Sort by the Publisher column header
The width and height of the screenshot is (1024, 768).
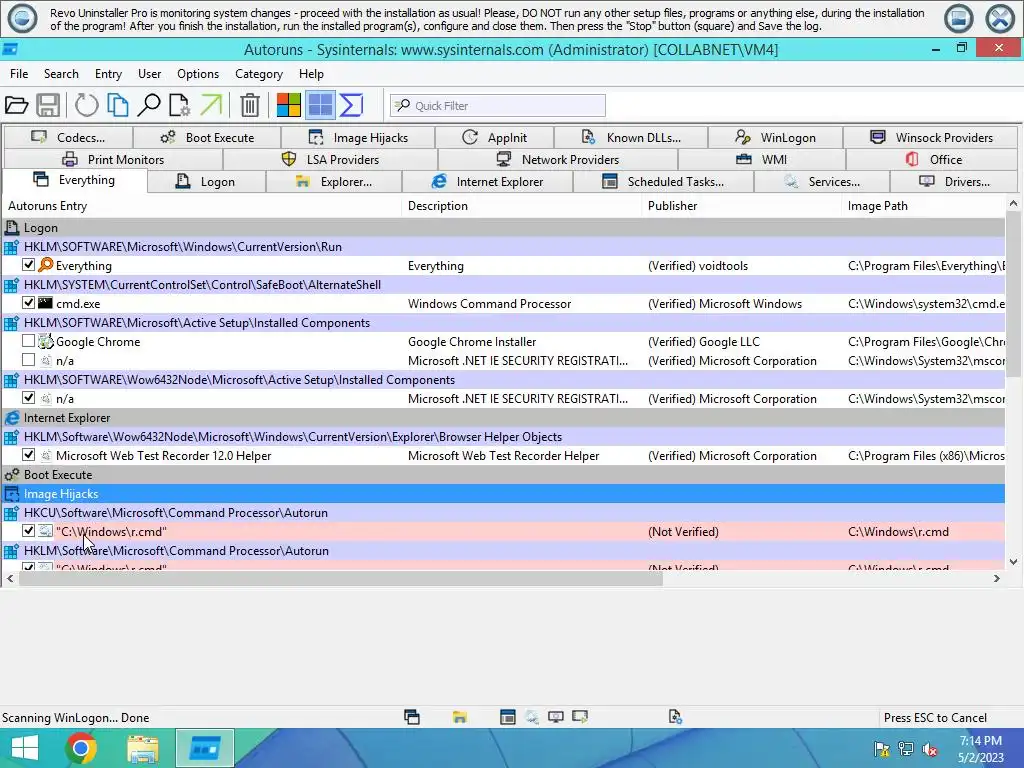741,206
